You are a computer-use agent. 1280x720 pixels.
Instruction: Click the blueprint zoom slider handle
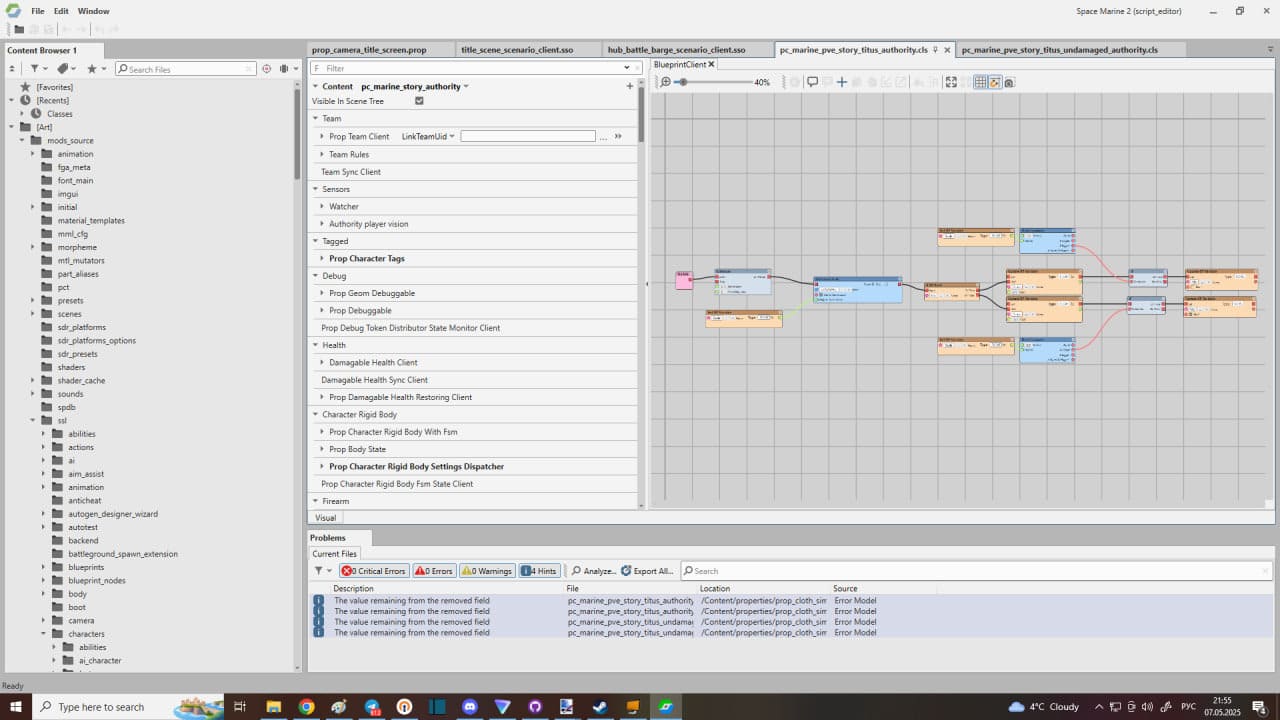683,82
